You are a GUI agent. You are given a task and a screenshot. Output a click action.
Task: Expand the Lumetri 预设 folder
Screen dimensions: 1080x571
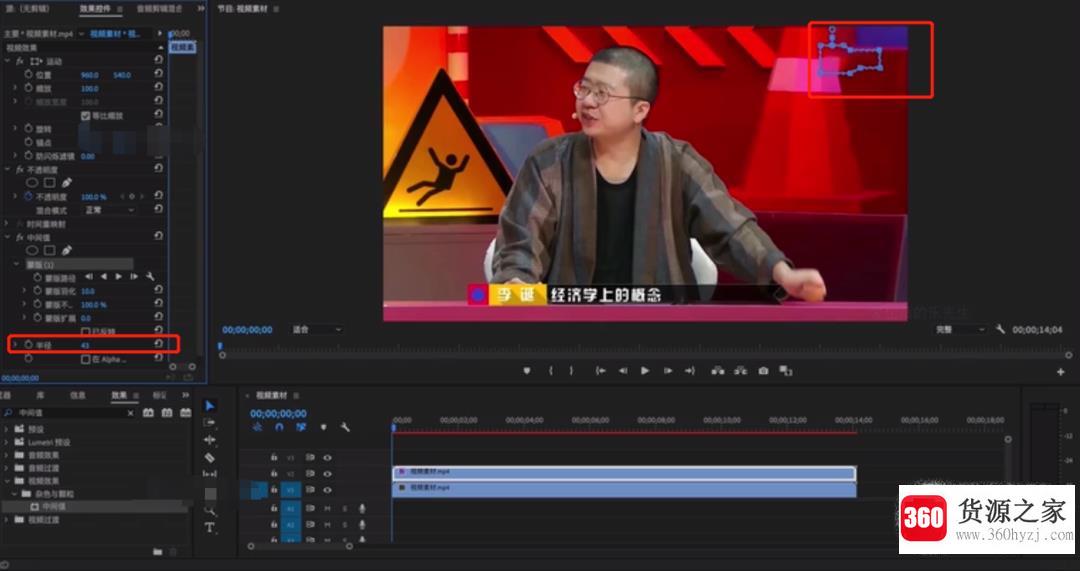click(x=6, y=442)
